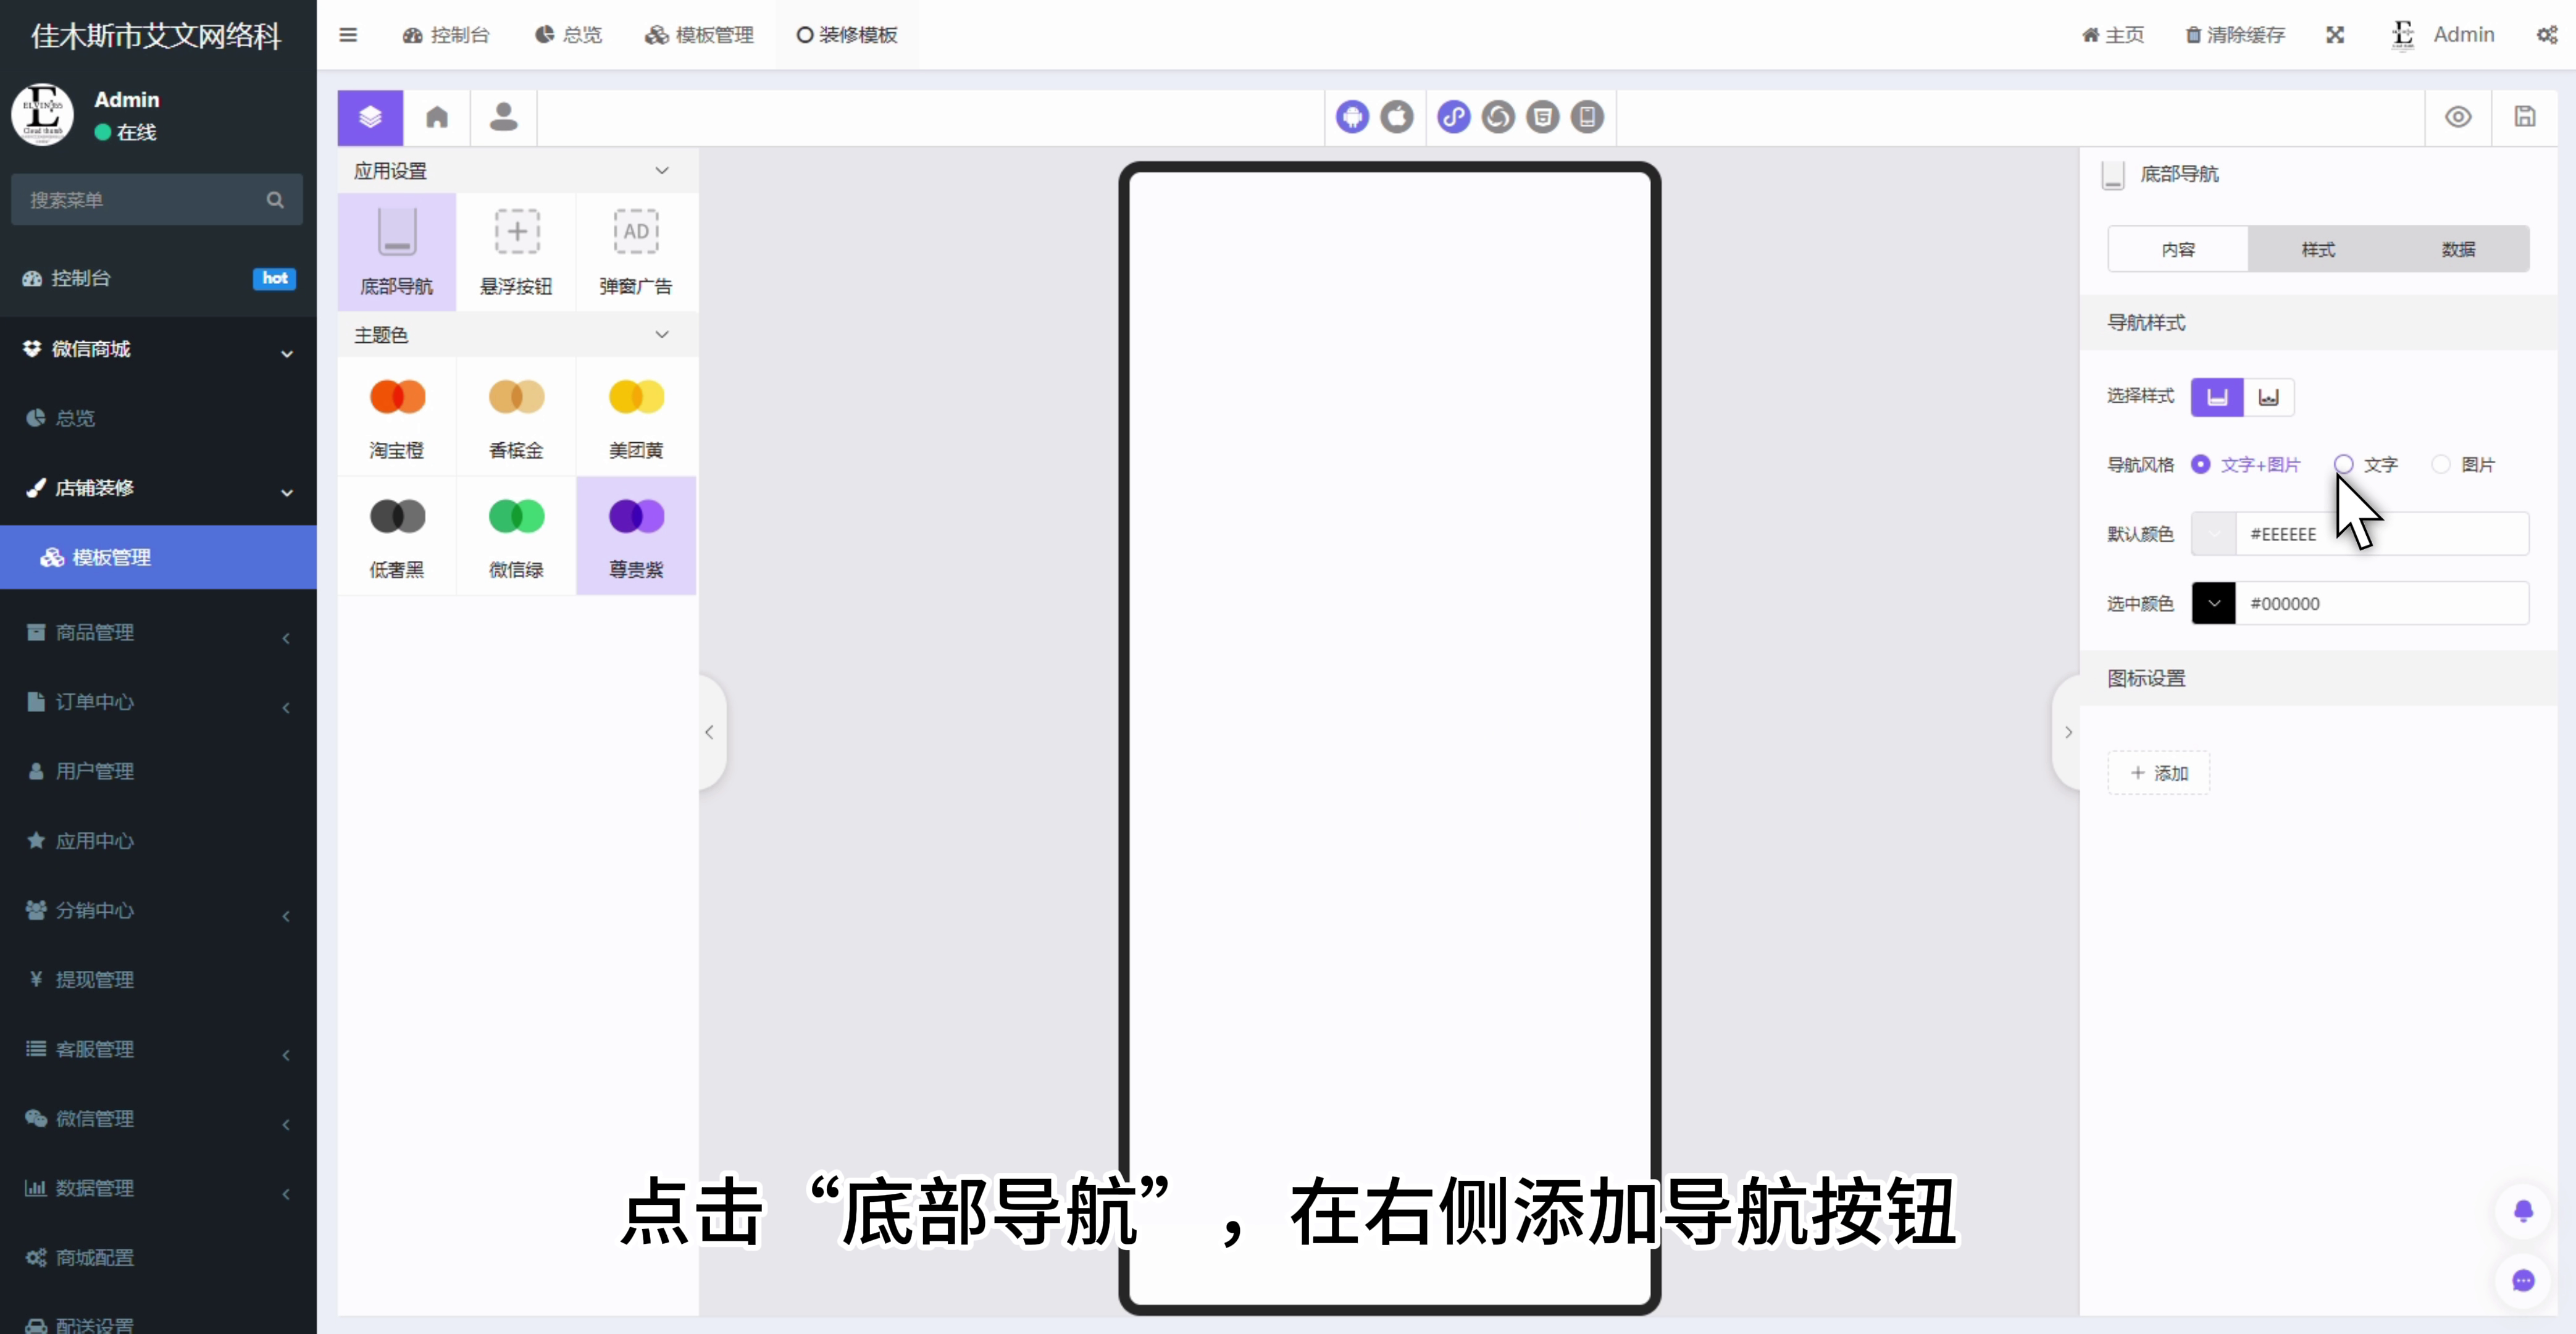Collapse the 应用设置 section
Viewport: 2576px width, 1334px height.
(x=662, y=170)
